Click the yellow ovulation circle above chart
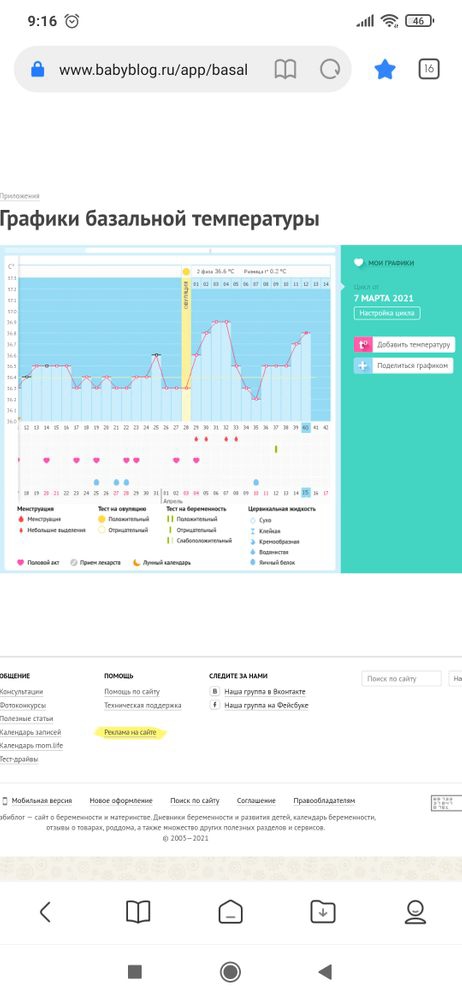The image size is (462, 1000). coord(186,272)
